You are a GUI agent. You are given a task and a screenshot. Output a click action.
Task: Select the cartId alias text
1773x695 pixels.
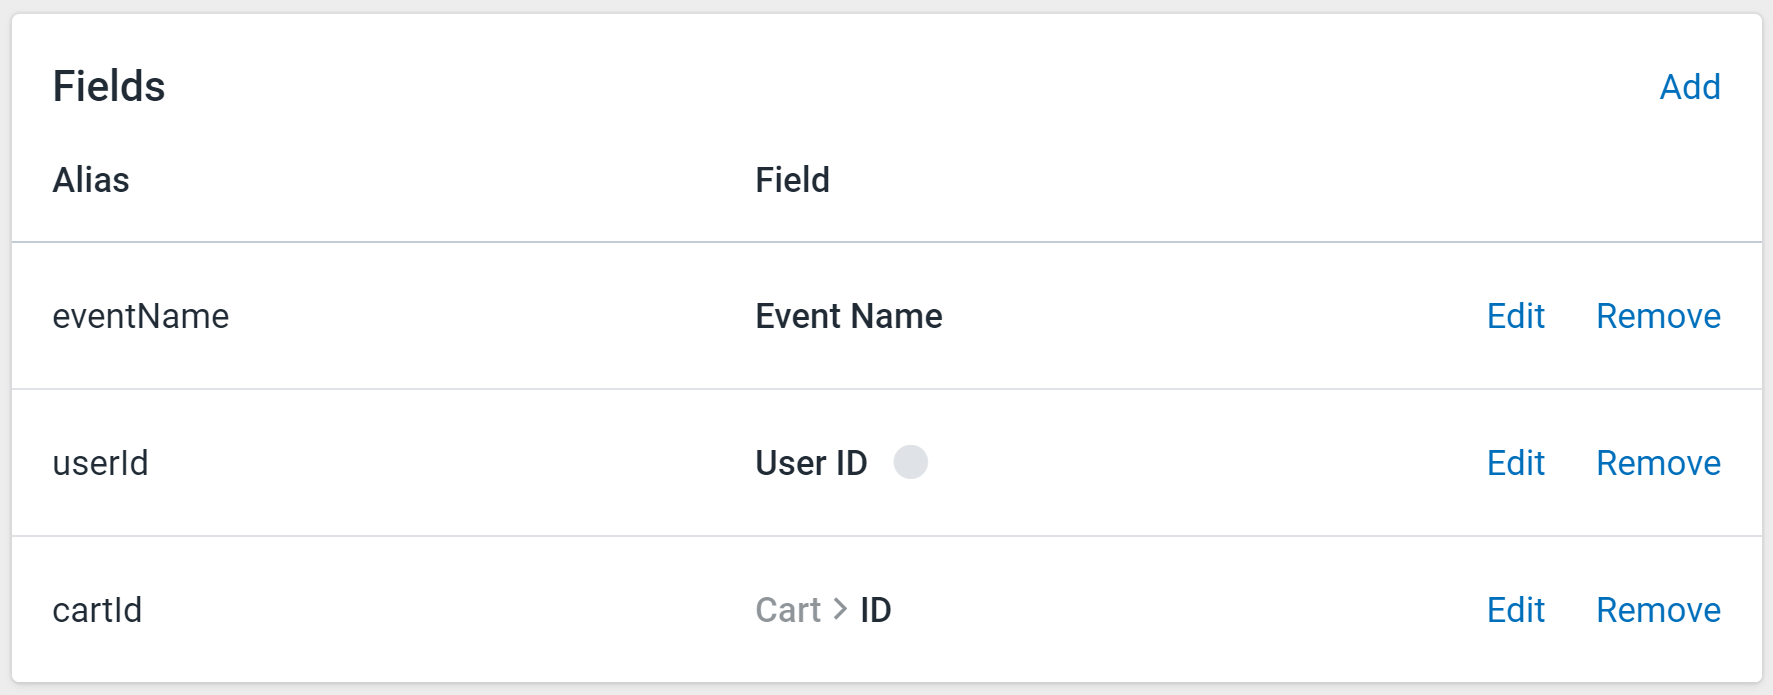click(97, 610)
